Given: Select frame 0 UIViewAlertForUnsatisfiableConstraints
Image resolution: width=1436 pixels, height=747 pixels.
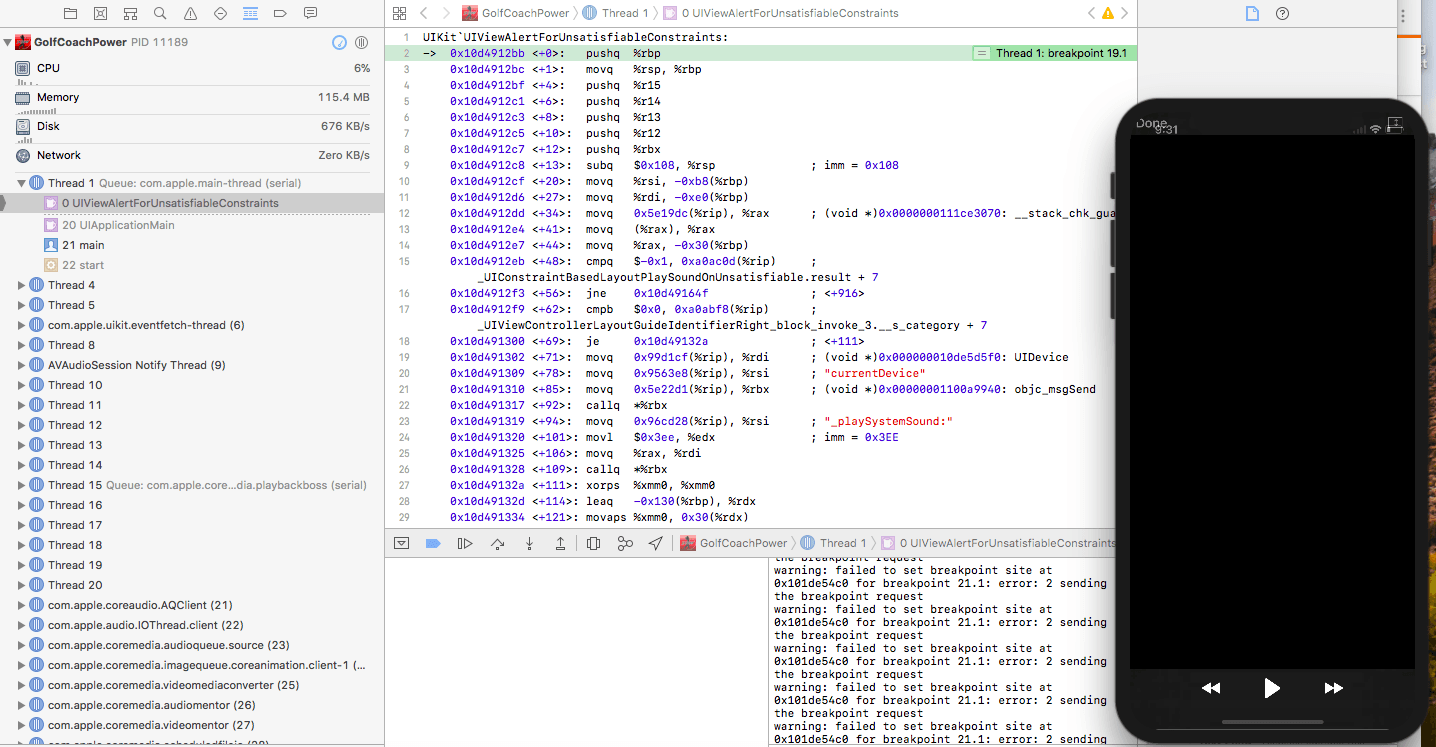Looking at the screenshot, I should pos(192,203).
